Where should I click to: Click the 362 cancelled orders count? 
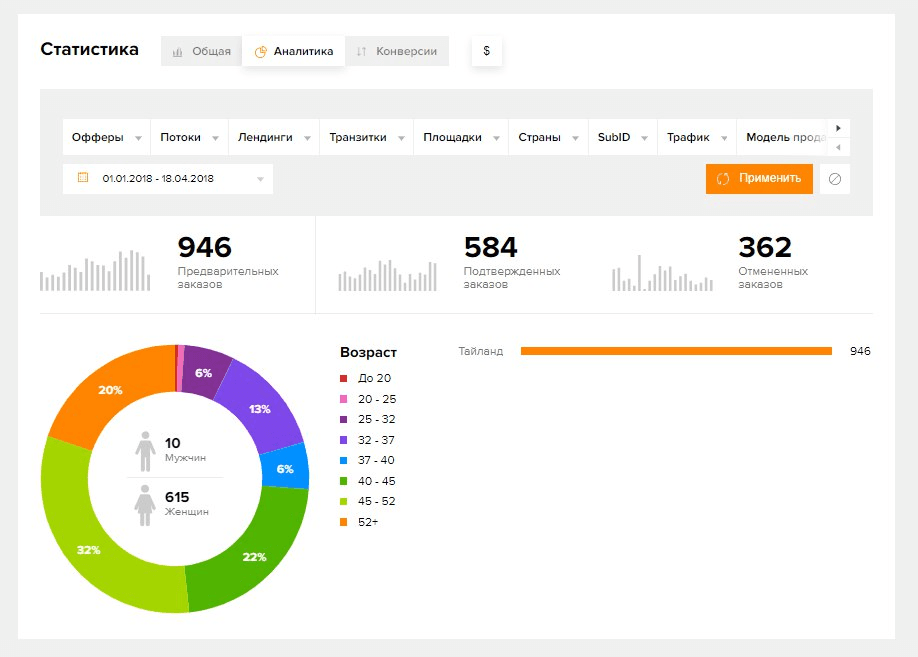click(x=765, y=247)
